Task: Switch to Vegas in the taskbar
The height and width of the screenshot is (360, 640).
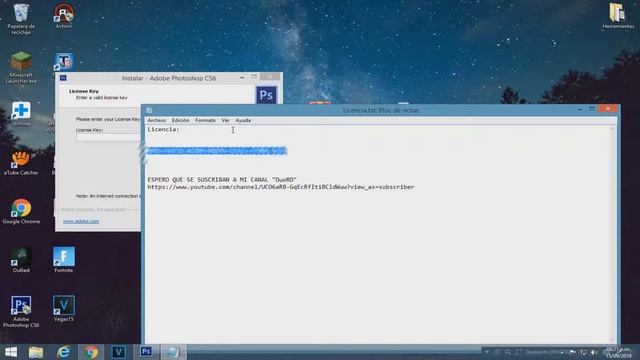Action: pyautogui.click(x=118, y=352)
